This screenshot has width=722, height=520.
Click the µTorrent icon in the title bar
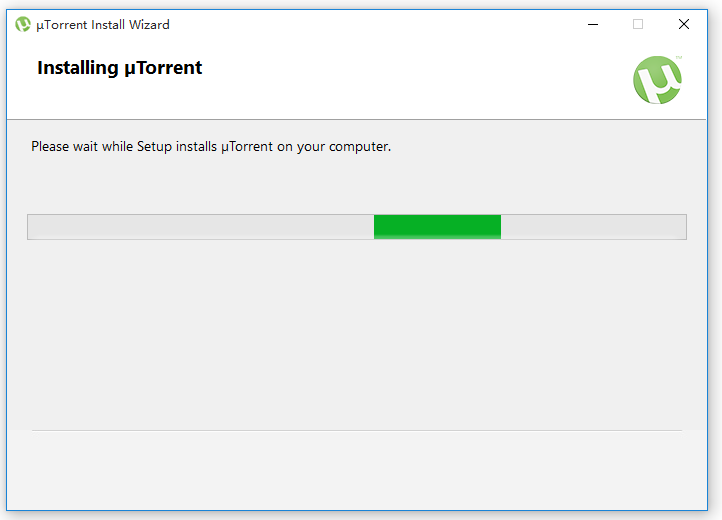pos(23,24)
